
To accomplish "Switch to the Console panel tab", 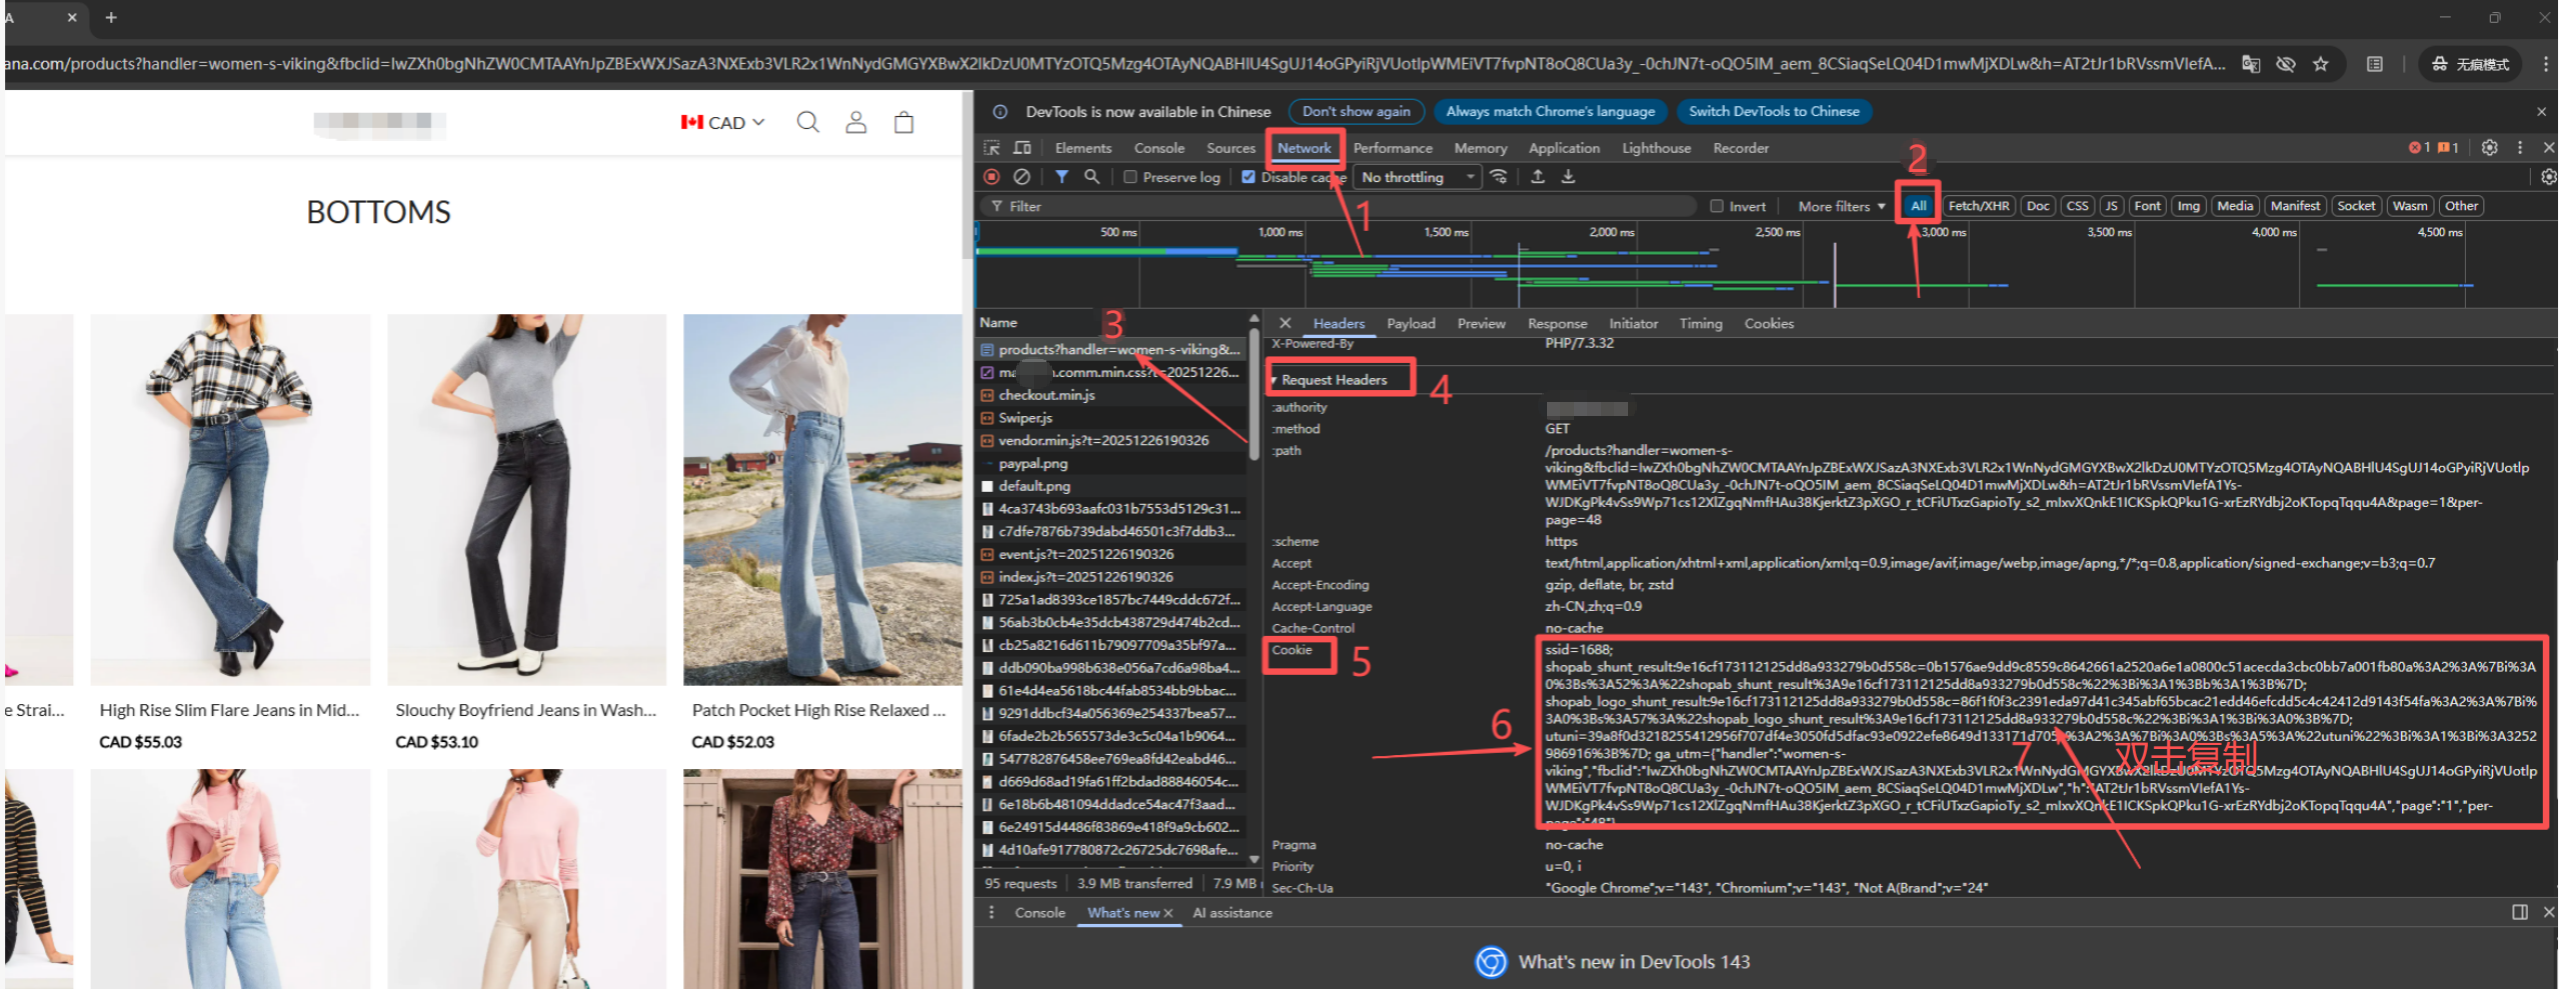I will pos(1158,148).
